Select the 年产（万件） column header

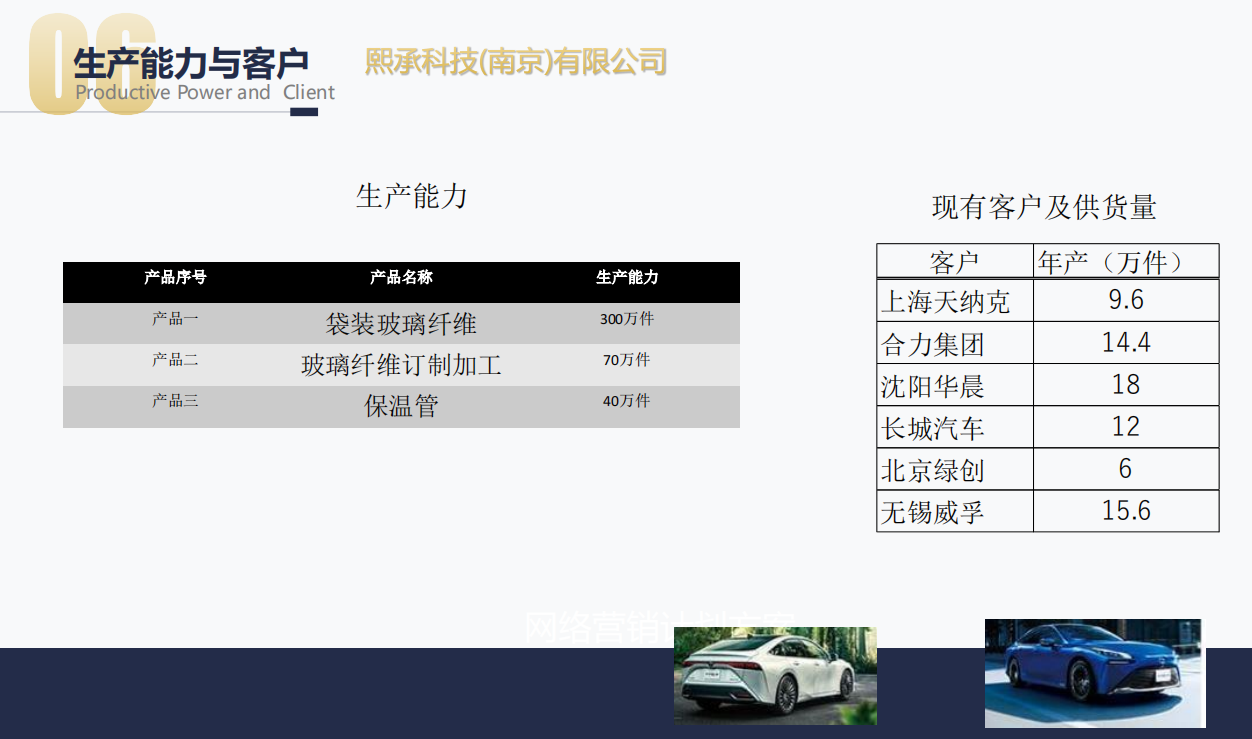click(1116, 262)
